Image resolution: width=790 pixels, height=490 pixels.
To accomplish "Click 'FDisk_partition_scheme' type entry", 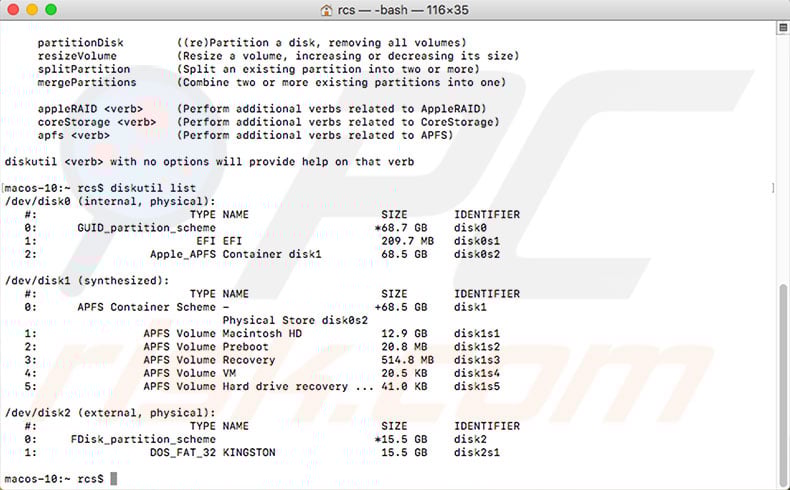I will pyautogui.click(x=143, y=439).
